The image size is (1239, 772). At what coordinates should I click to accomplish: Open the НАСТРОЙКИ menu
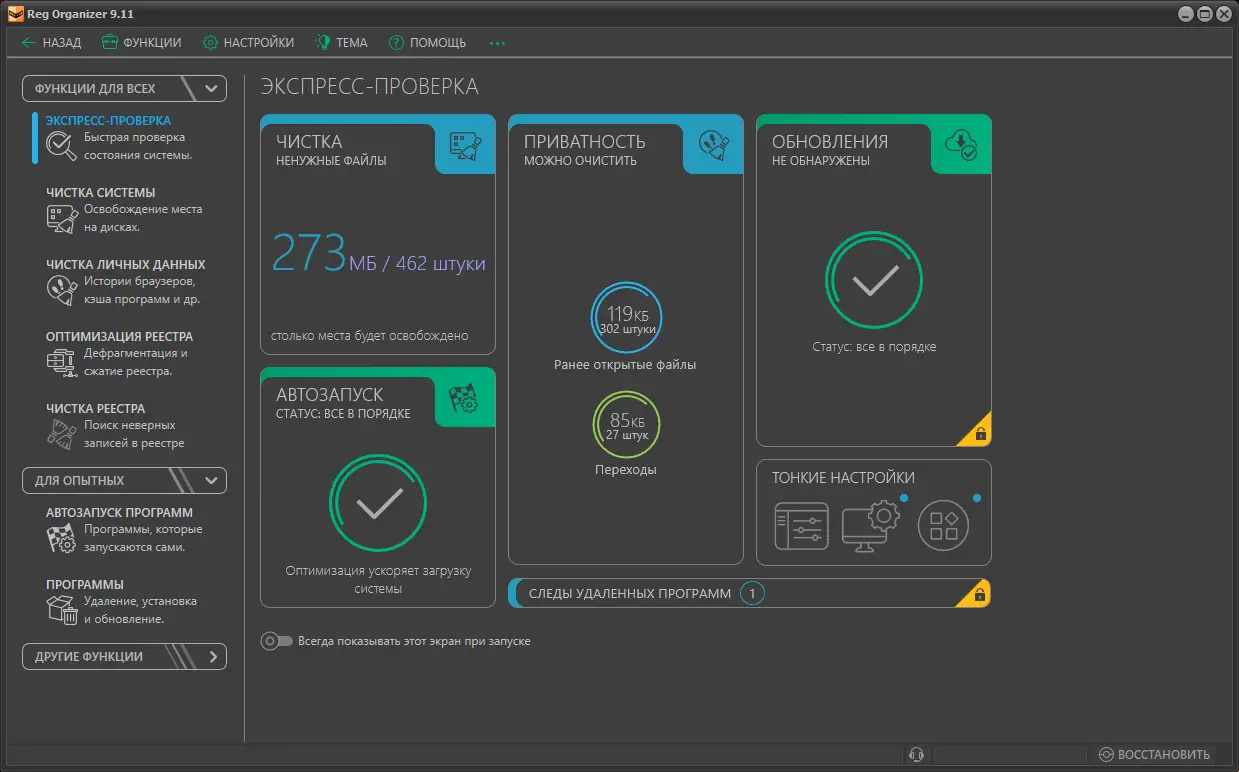coord(248,43)
